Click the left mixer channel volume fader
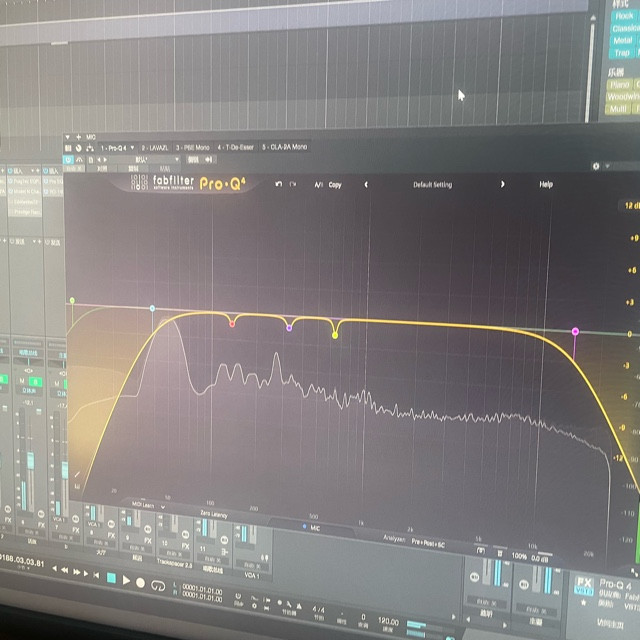This screenshot has width=640, height=640. coord(30,460)
